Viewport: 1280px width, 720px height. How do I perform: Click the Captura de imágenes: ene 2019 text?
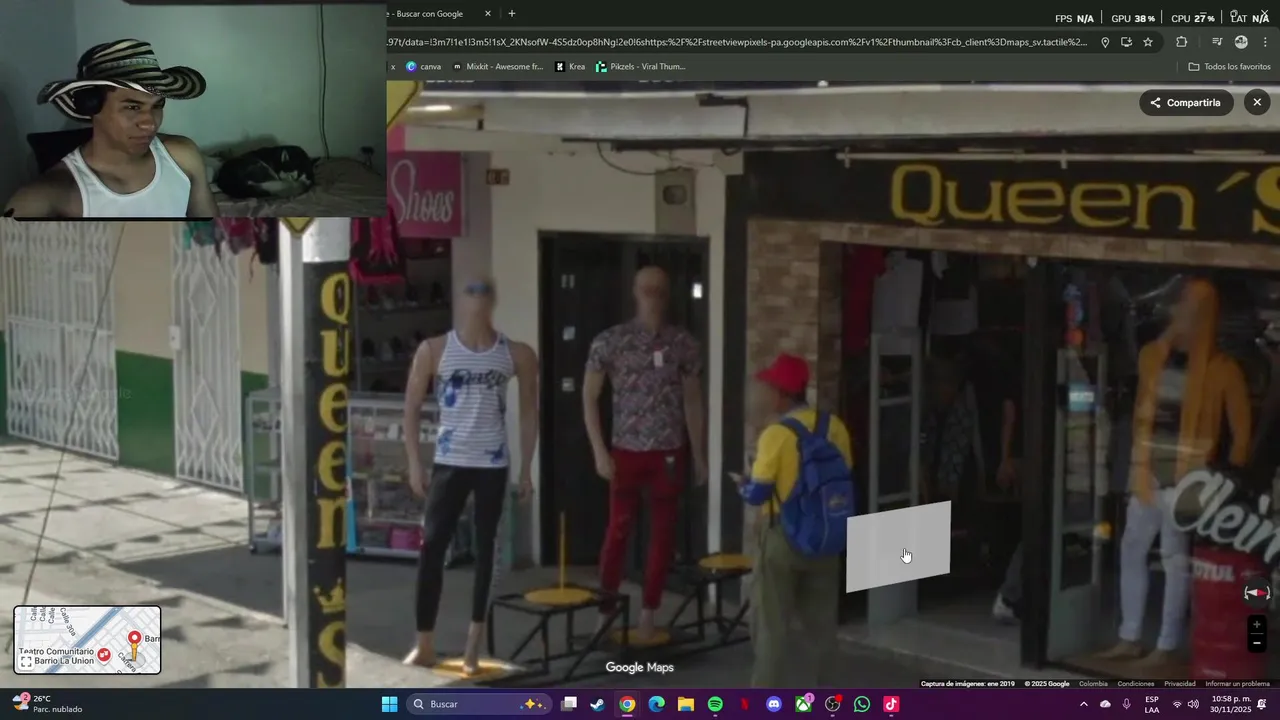pos(968,684)
